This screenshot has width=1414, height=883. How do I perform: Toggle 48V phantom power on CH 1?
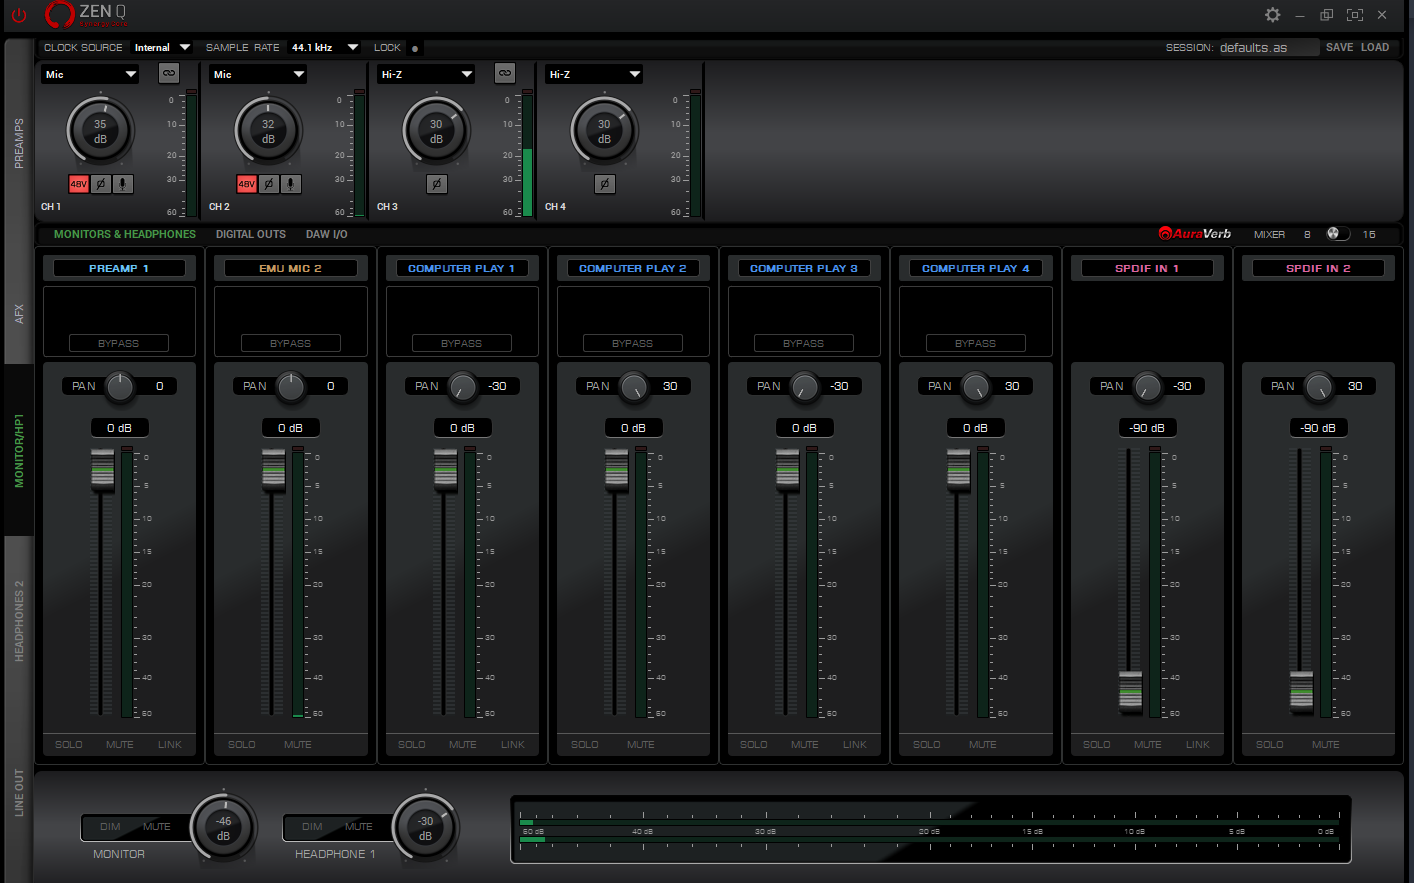tap(78, 184)
